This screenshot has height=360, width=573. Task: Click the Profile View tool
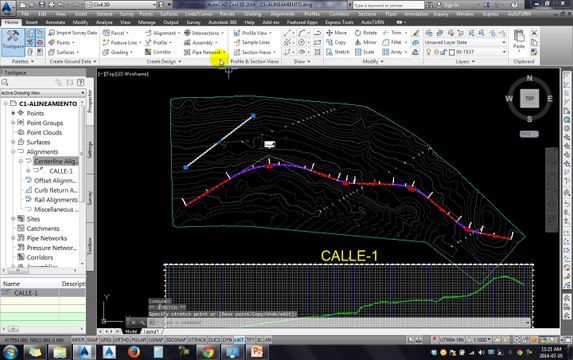point(251,33)
